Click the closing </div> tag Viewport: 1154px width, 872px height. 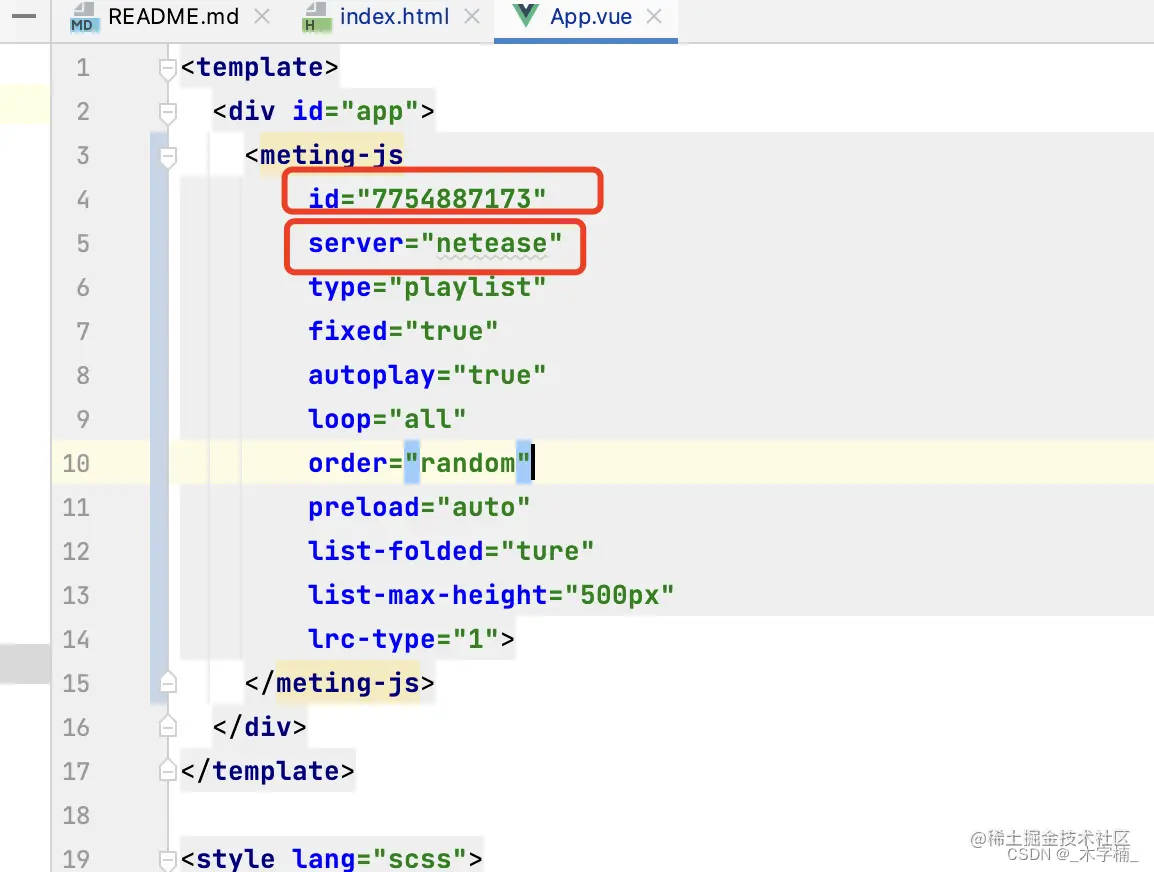259,727
